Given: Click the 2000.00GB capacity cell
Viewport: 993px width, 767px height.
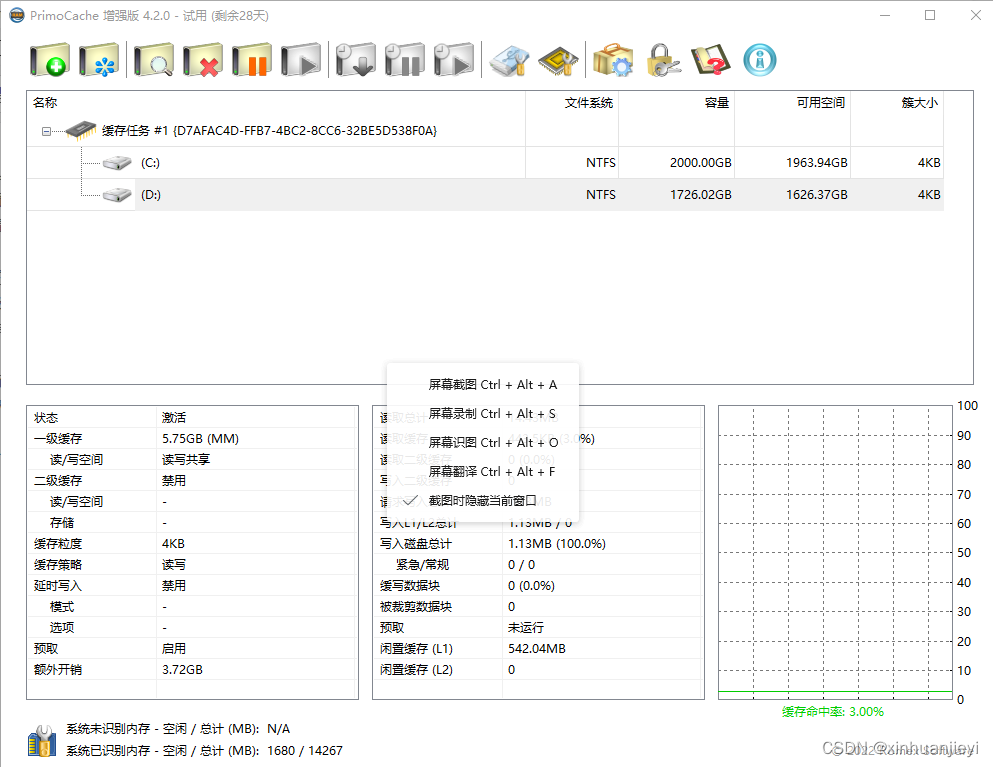Looking at the screenshot, I should [700, 163].
